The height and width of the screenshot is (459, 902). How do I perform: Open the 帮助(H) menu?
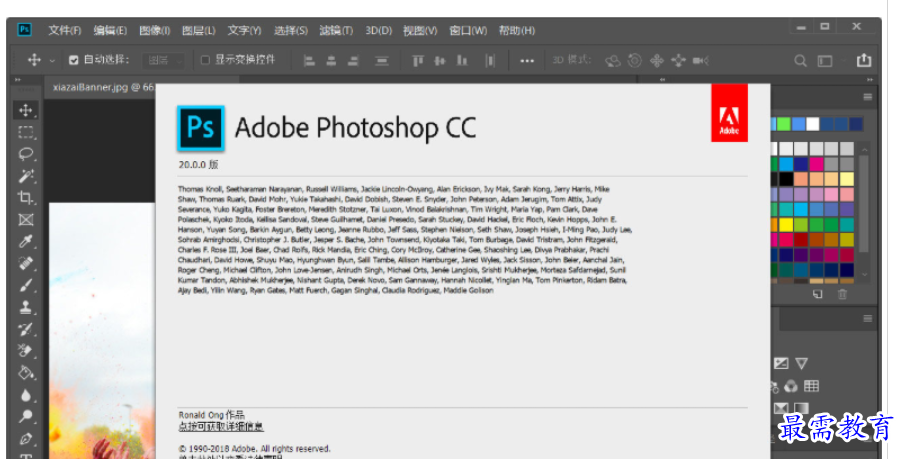point(517,30)
